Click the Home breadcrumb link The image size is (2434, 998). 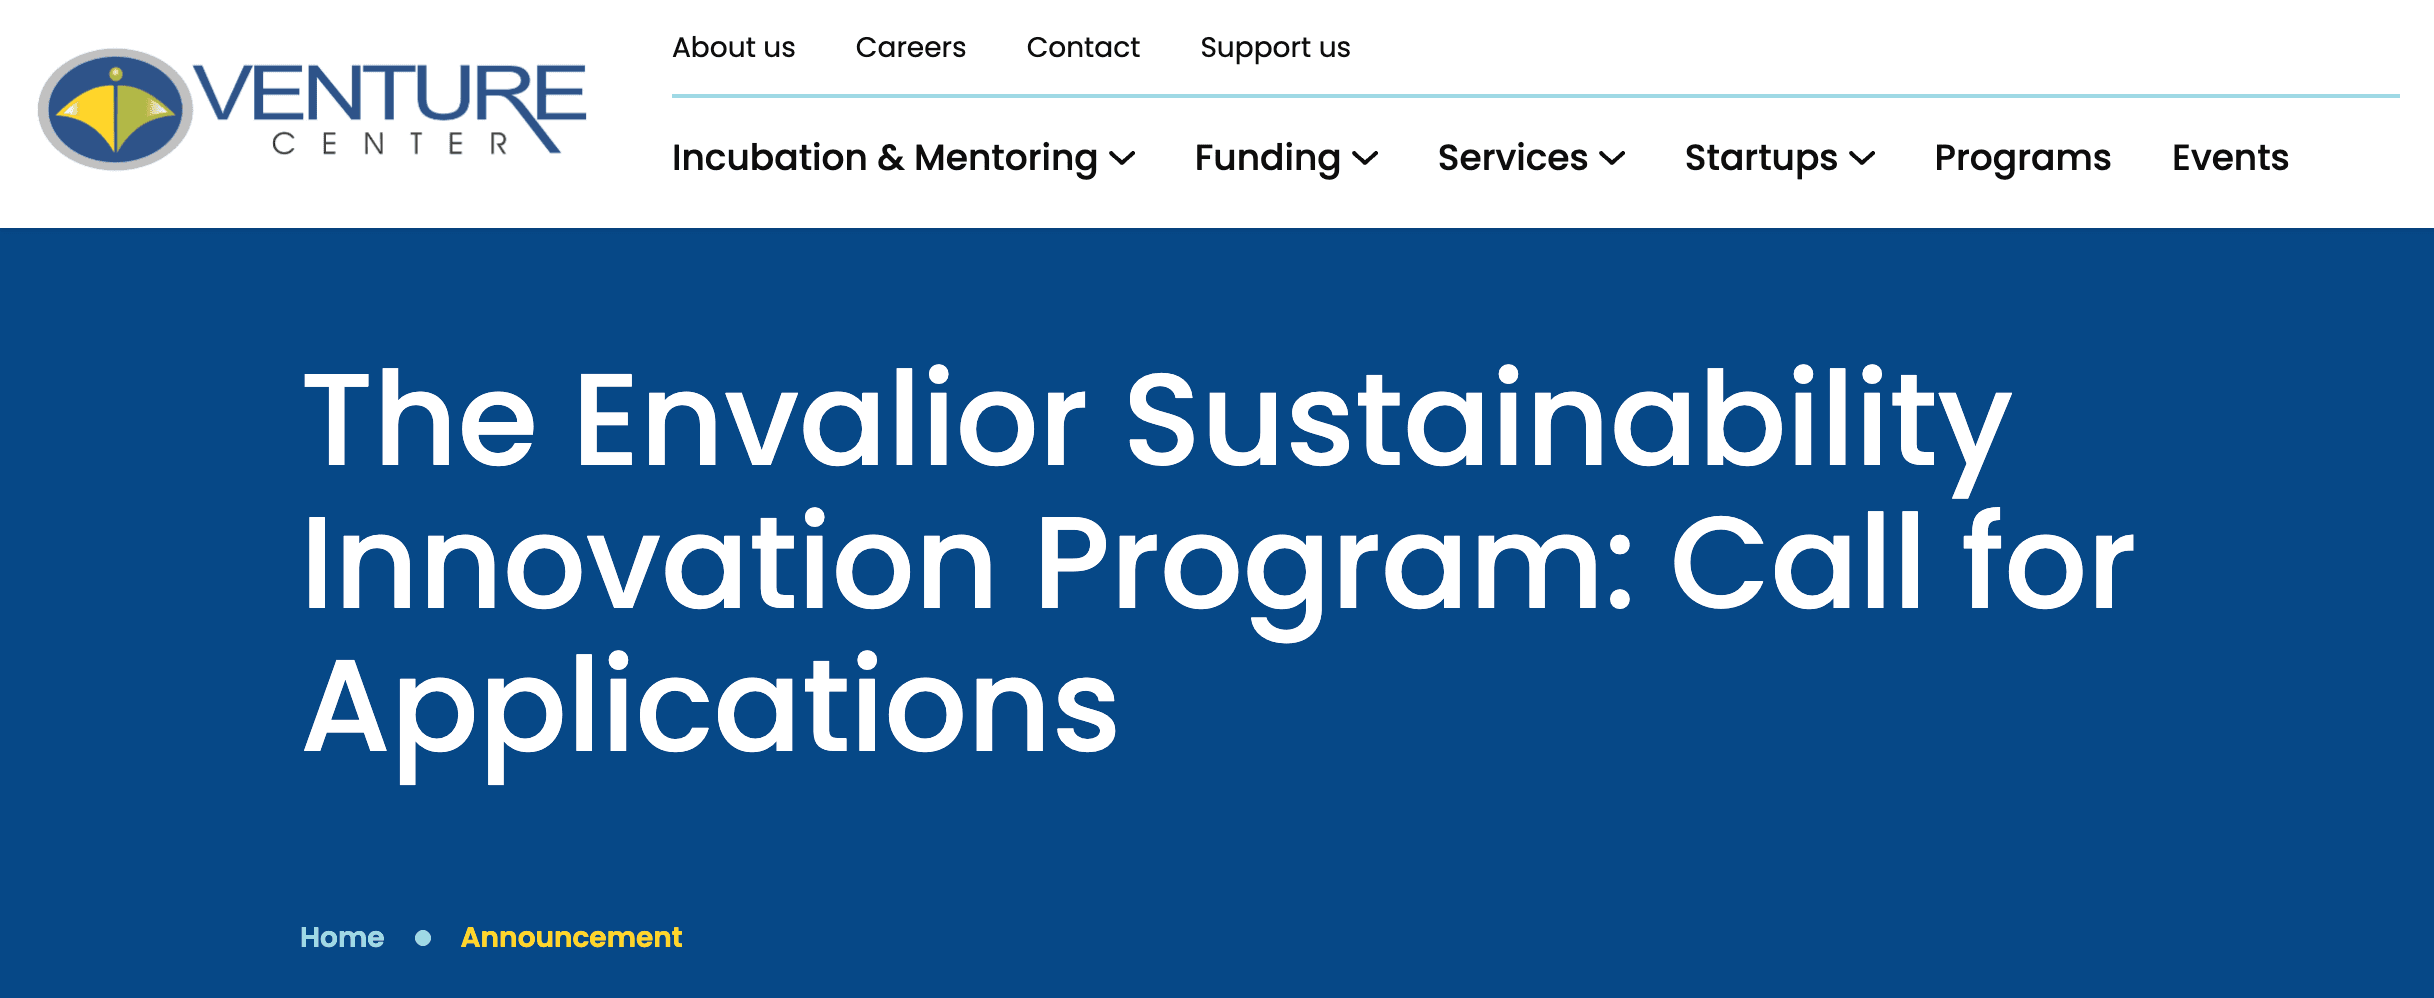341,938
